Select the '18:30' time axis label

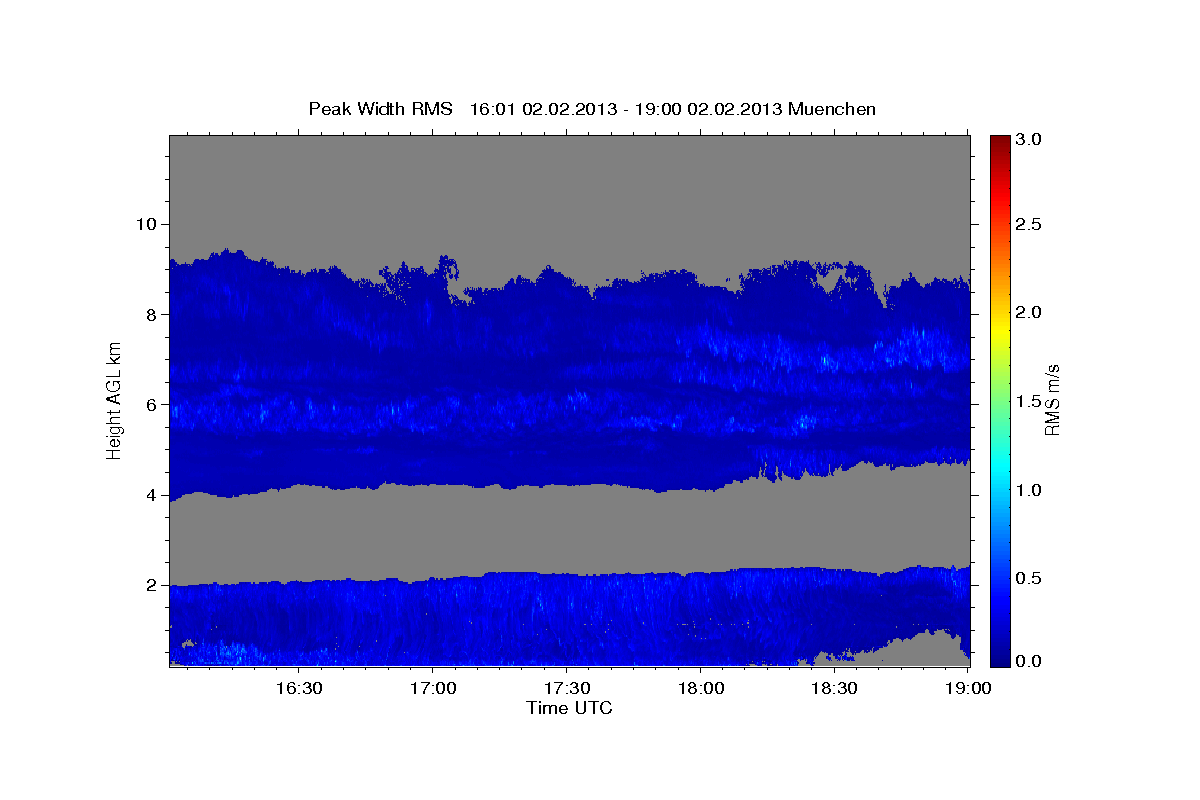tap(835, 688)
